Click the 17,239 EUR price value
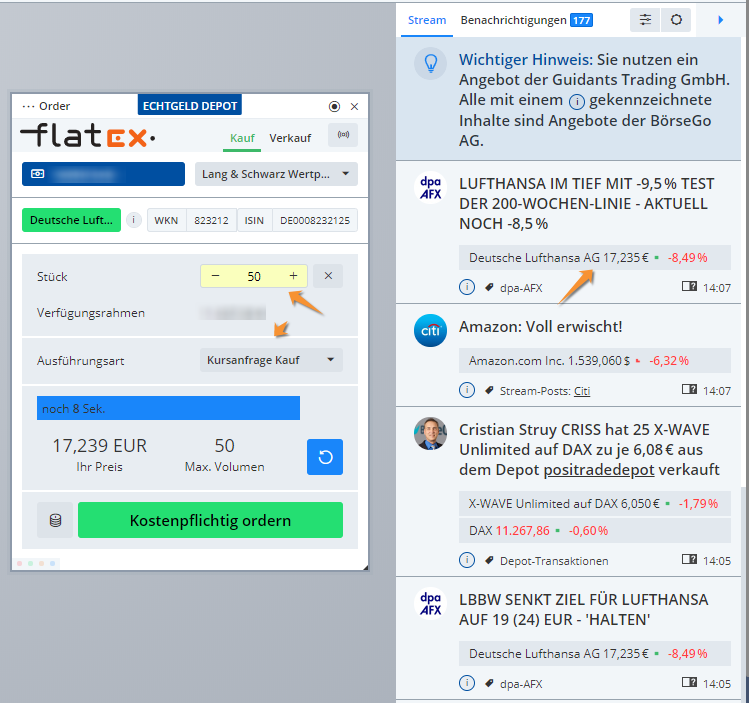The image size is (749, 703). click(99, 446)
